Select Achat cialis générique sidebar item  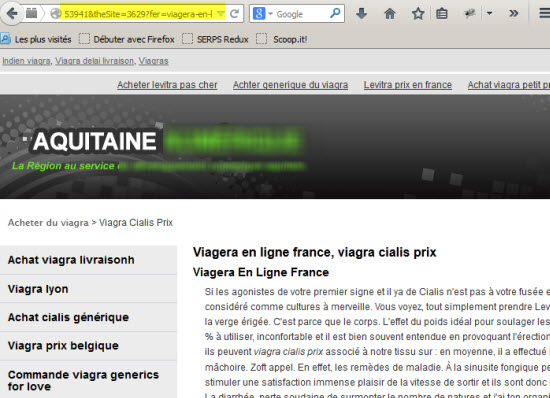pyautogui.click(x=88, y=317)
